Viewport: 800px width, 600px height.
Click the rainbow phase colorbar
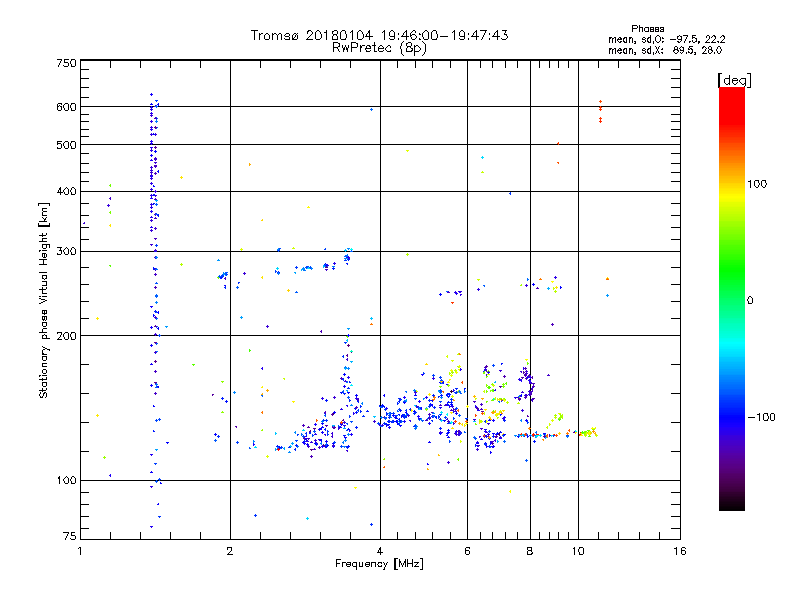point(732,298)
